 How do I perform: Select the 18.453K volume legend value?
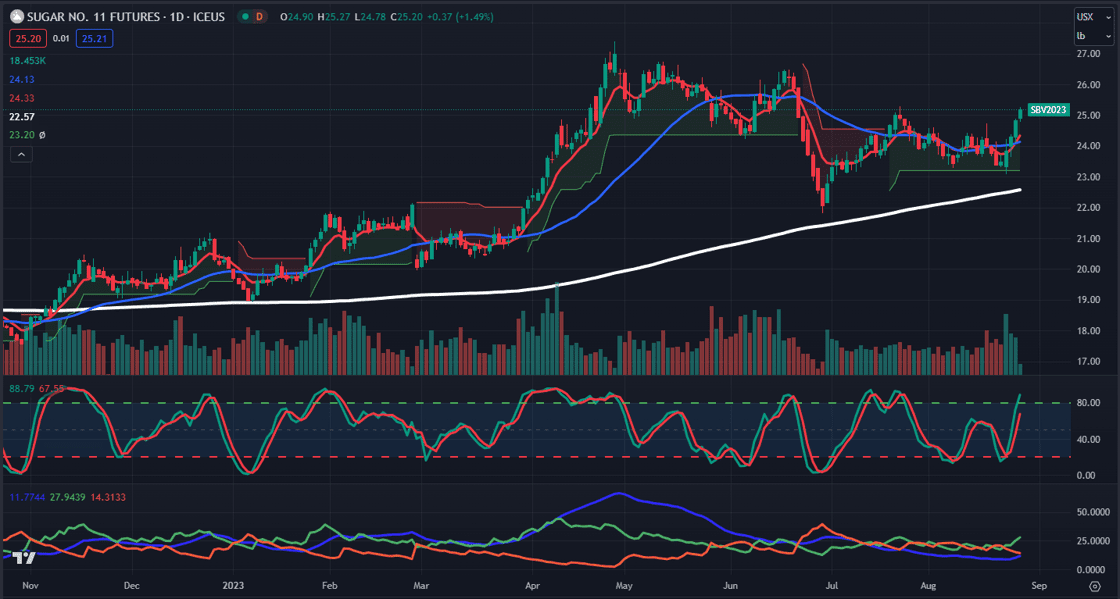click(x=27, y=61)
